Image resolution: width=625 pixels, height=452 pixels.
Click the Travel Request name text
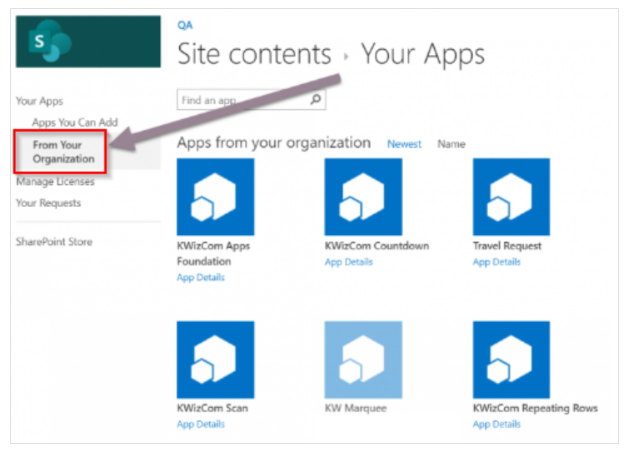[507, 246]
